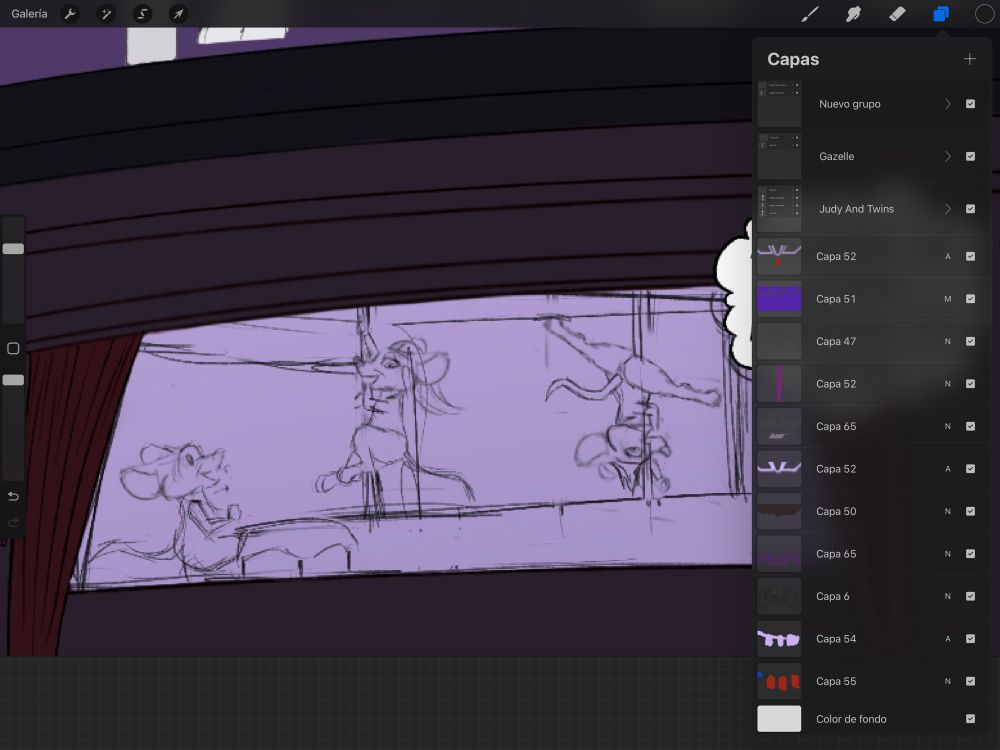Hide the Judy And Twins group

click(970, 209)
